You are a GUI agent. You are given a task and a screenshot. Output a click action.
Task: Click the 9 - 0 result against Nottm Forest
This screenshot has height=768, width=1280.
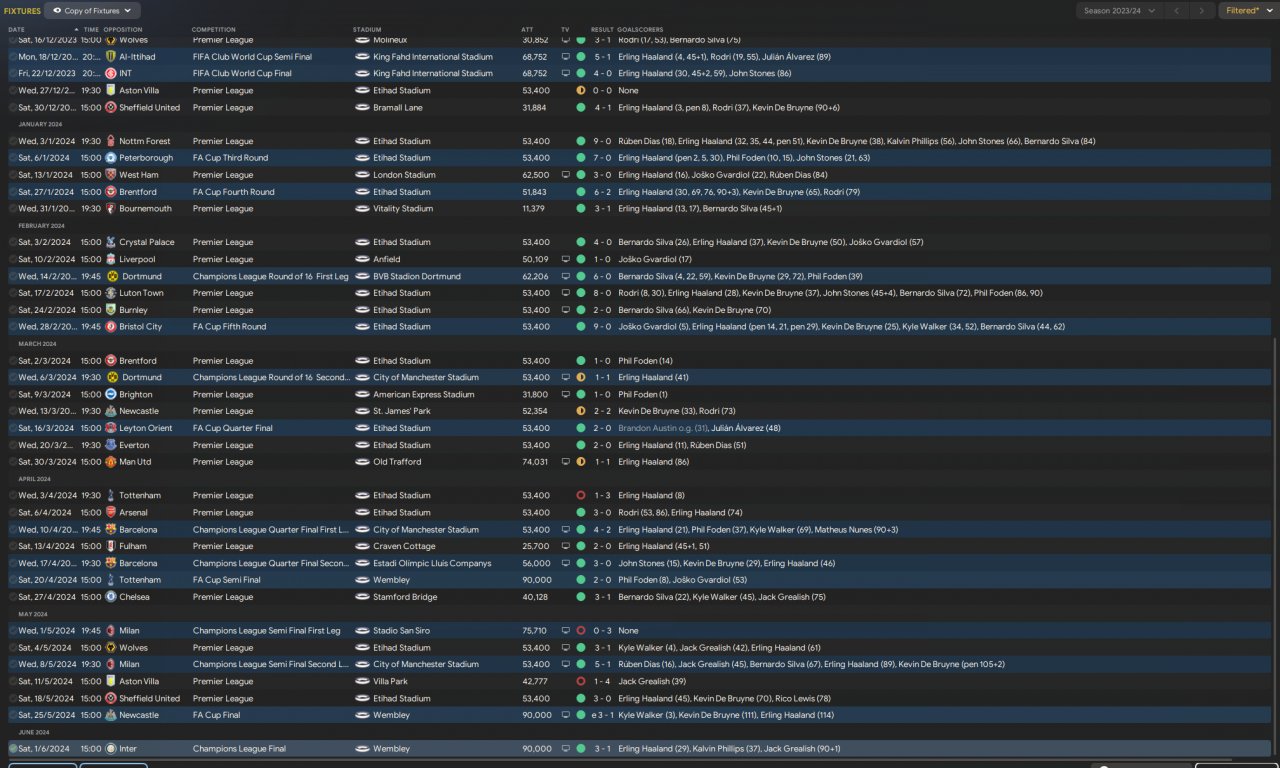click(602, 141)
